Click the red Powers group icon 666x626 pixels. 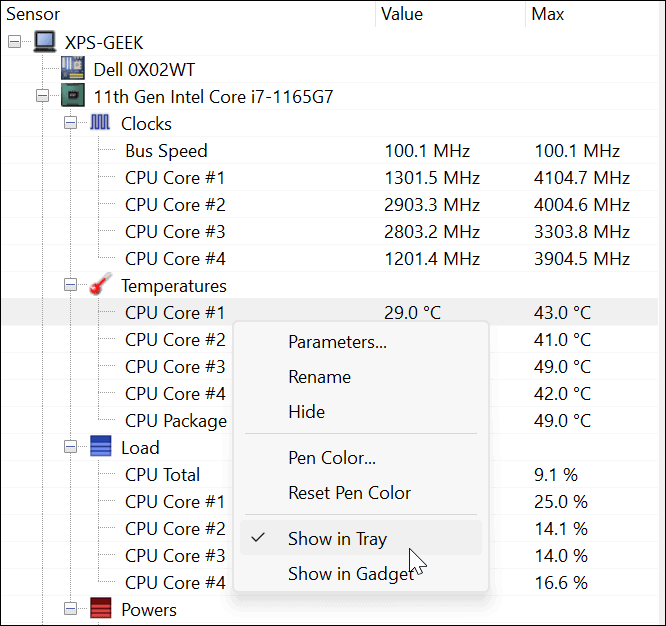(x=100, y=609)
